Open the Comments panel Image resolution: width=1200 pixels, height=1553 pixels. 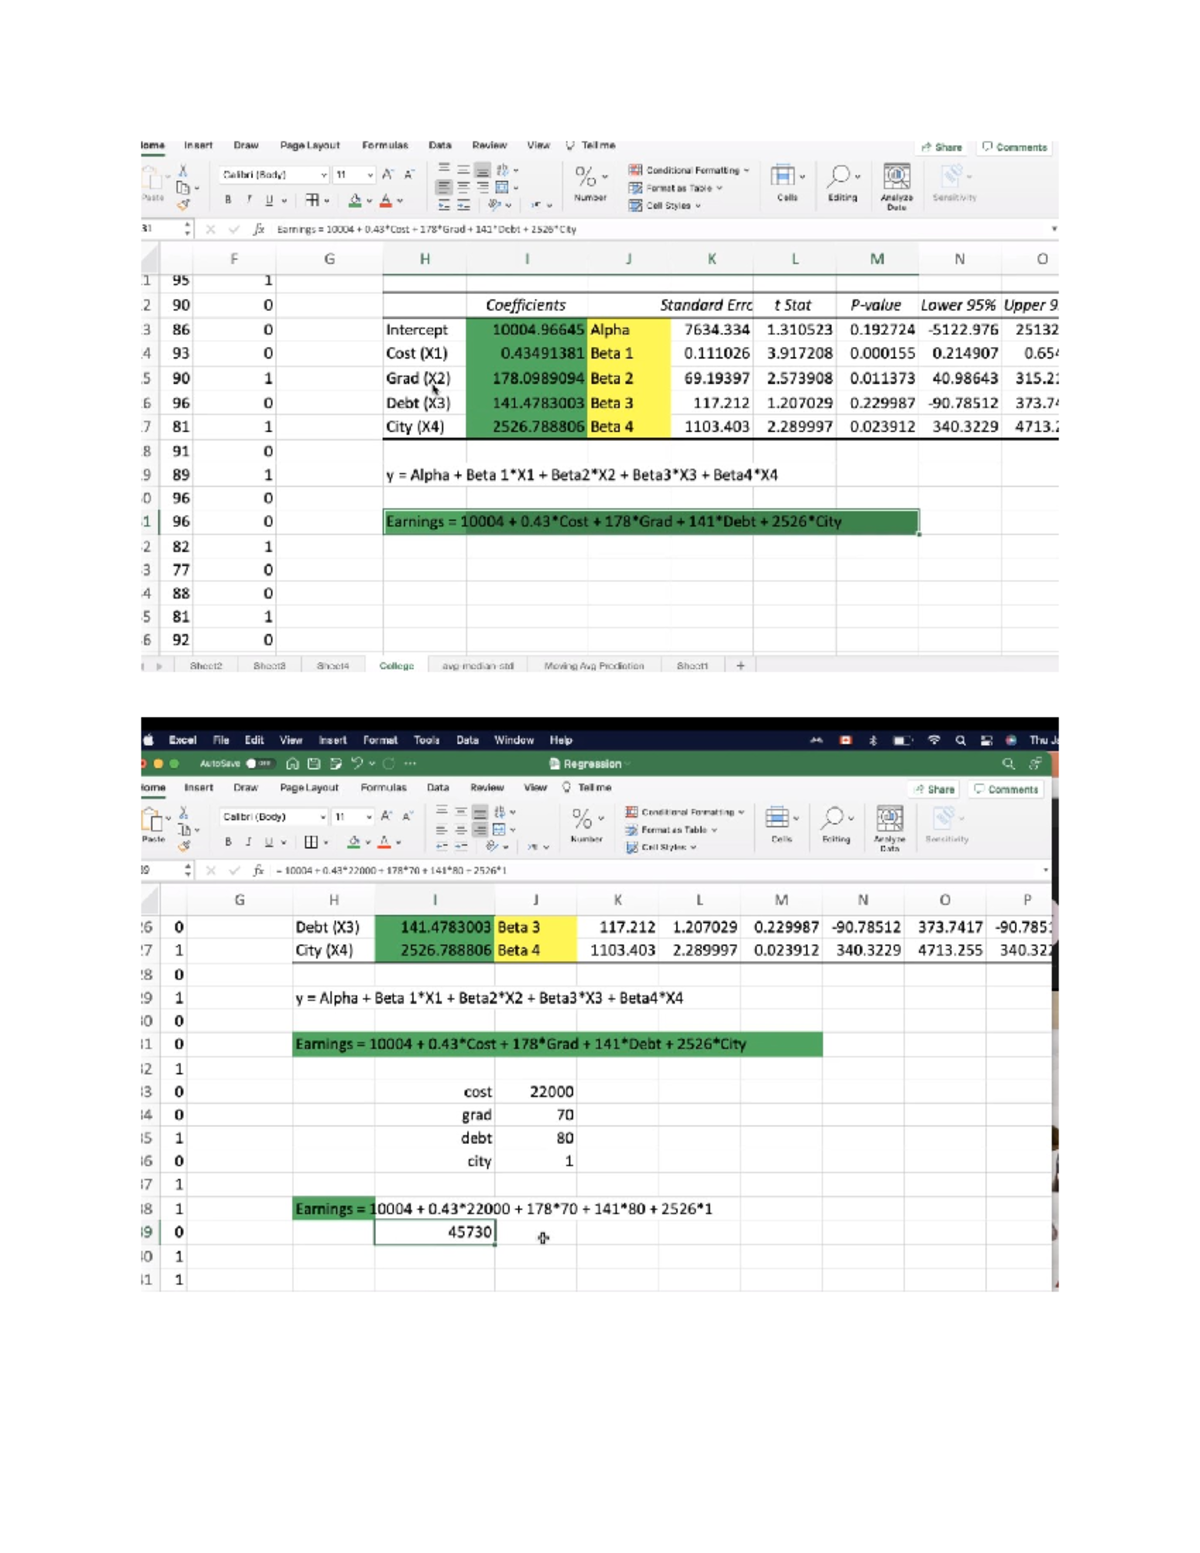pyautogui.click(x=1015, y=147)
